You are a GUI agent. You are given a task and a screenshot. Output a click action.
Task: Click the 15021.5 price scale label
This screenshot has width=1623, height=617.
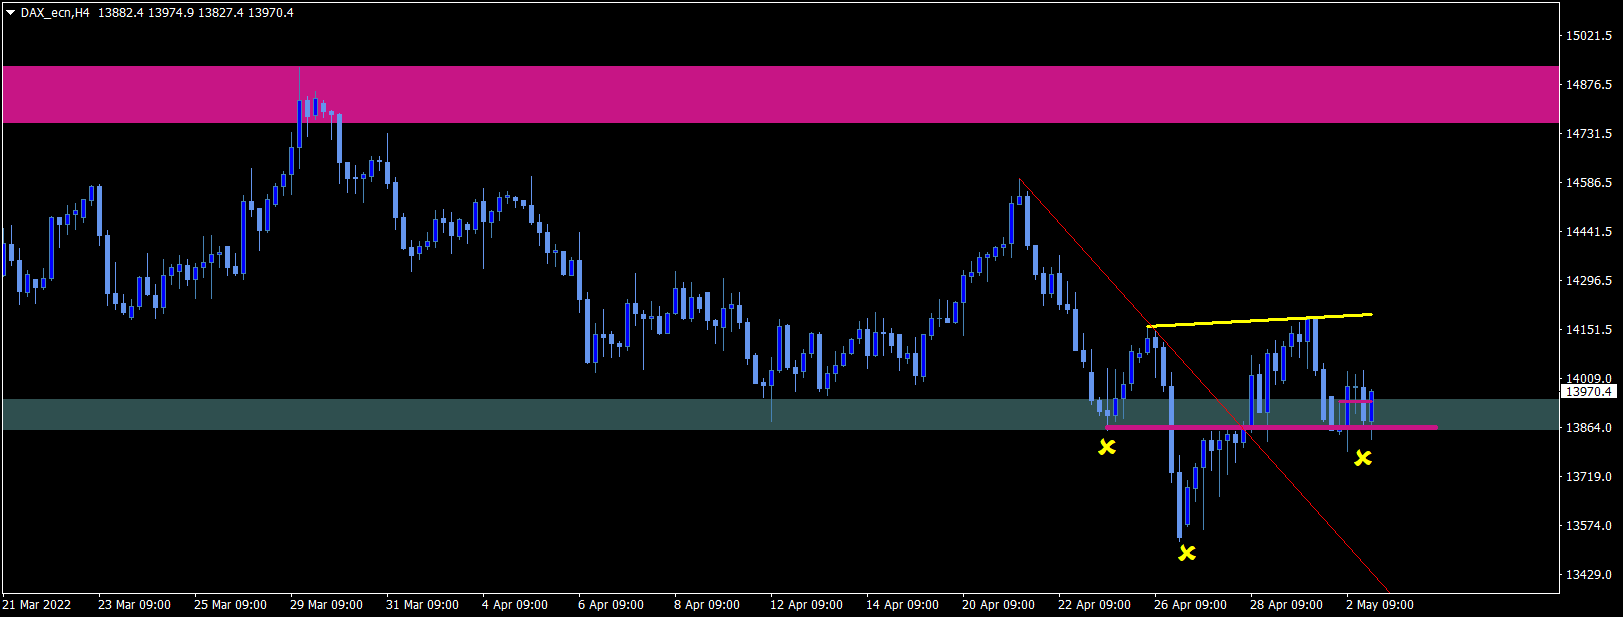[x=1589, y=36]
